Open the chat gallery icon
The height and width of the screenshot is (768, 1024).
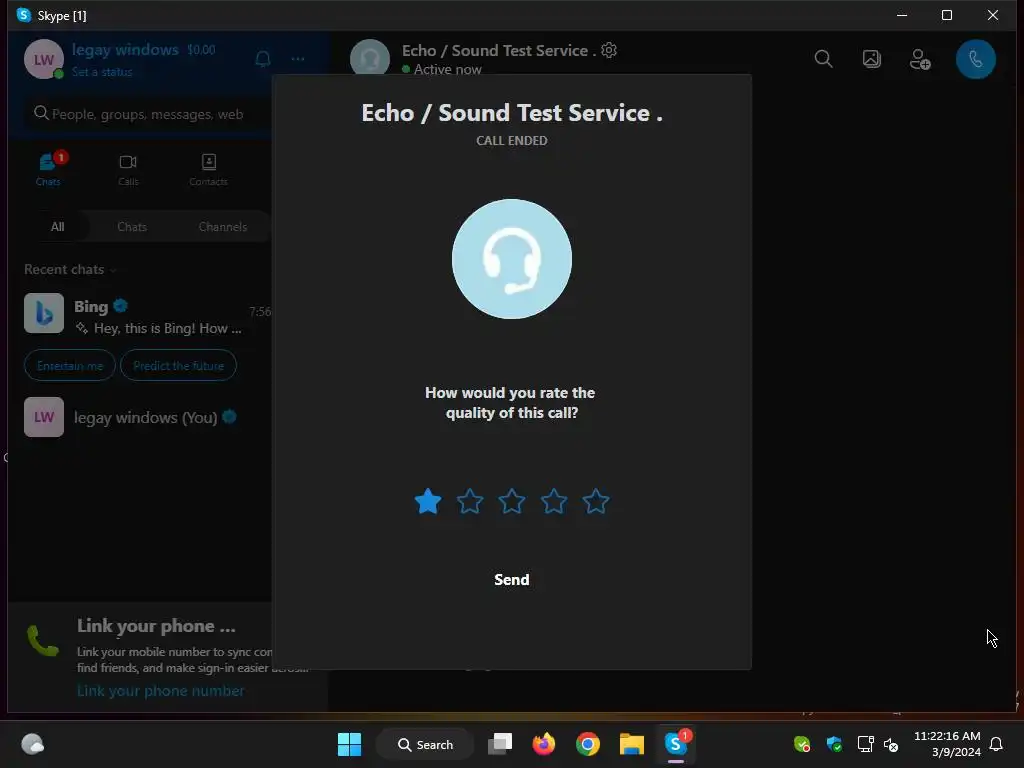point(872,59)
